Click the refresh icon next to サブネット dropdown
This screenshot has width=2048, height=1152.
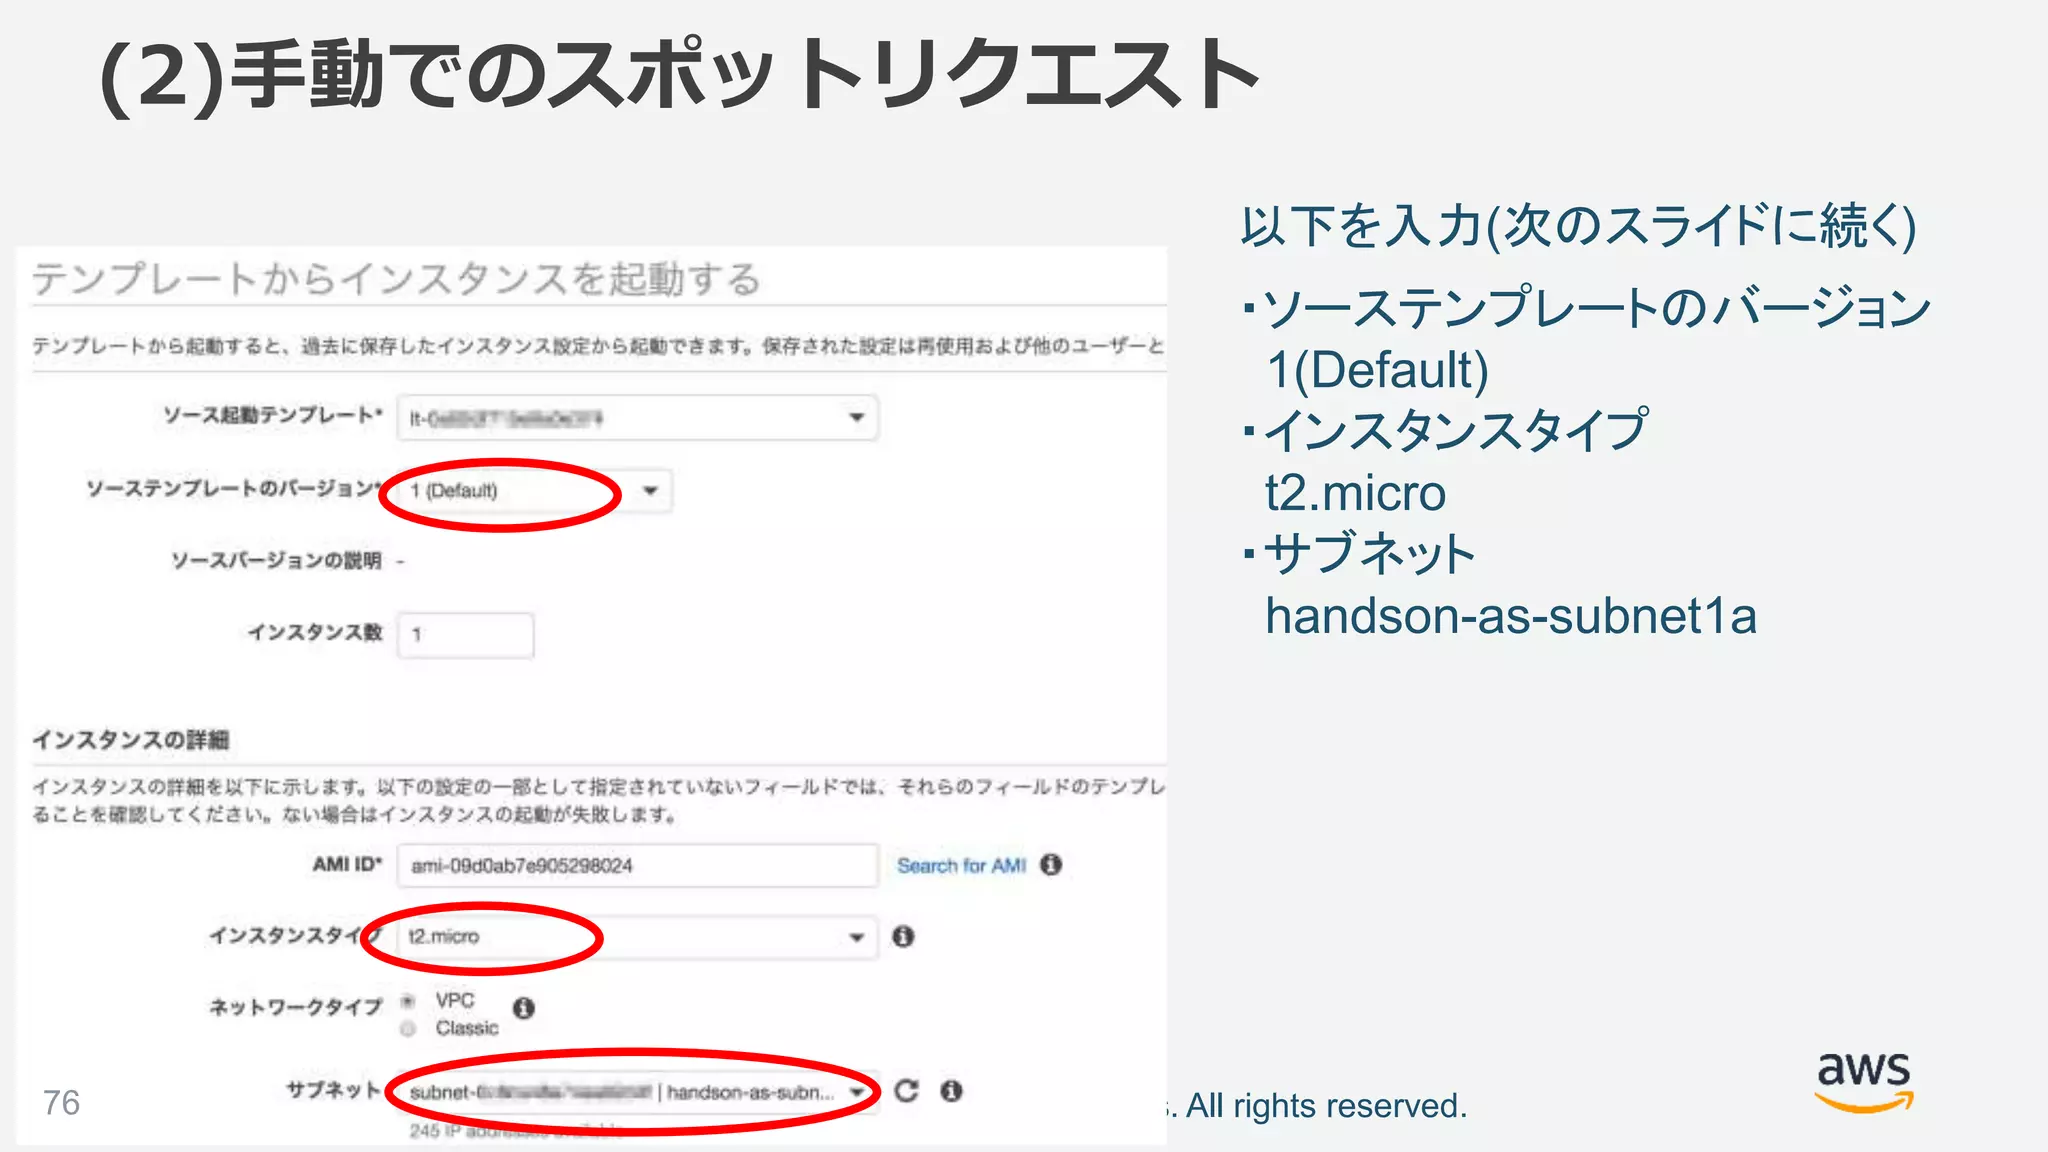click(x=906, y=1091)
